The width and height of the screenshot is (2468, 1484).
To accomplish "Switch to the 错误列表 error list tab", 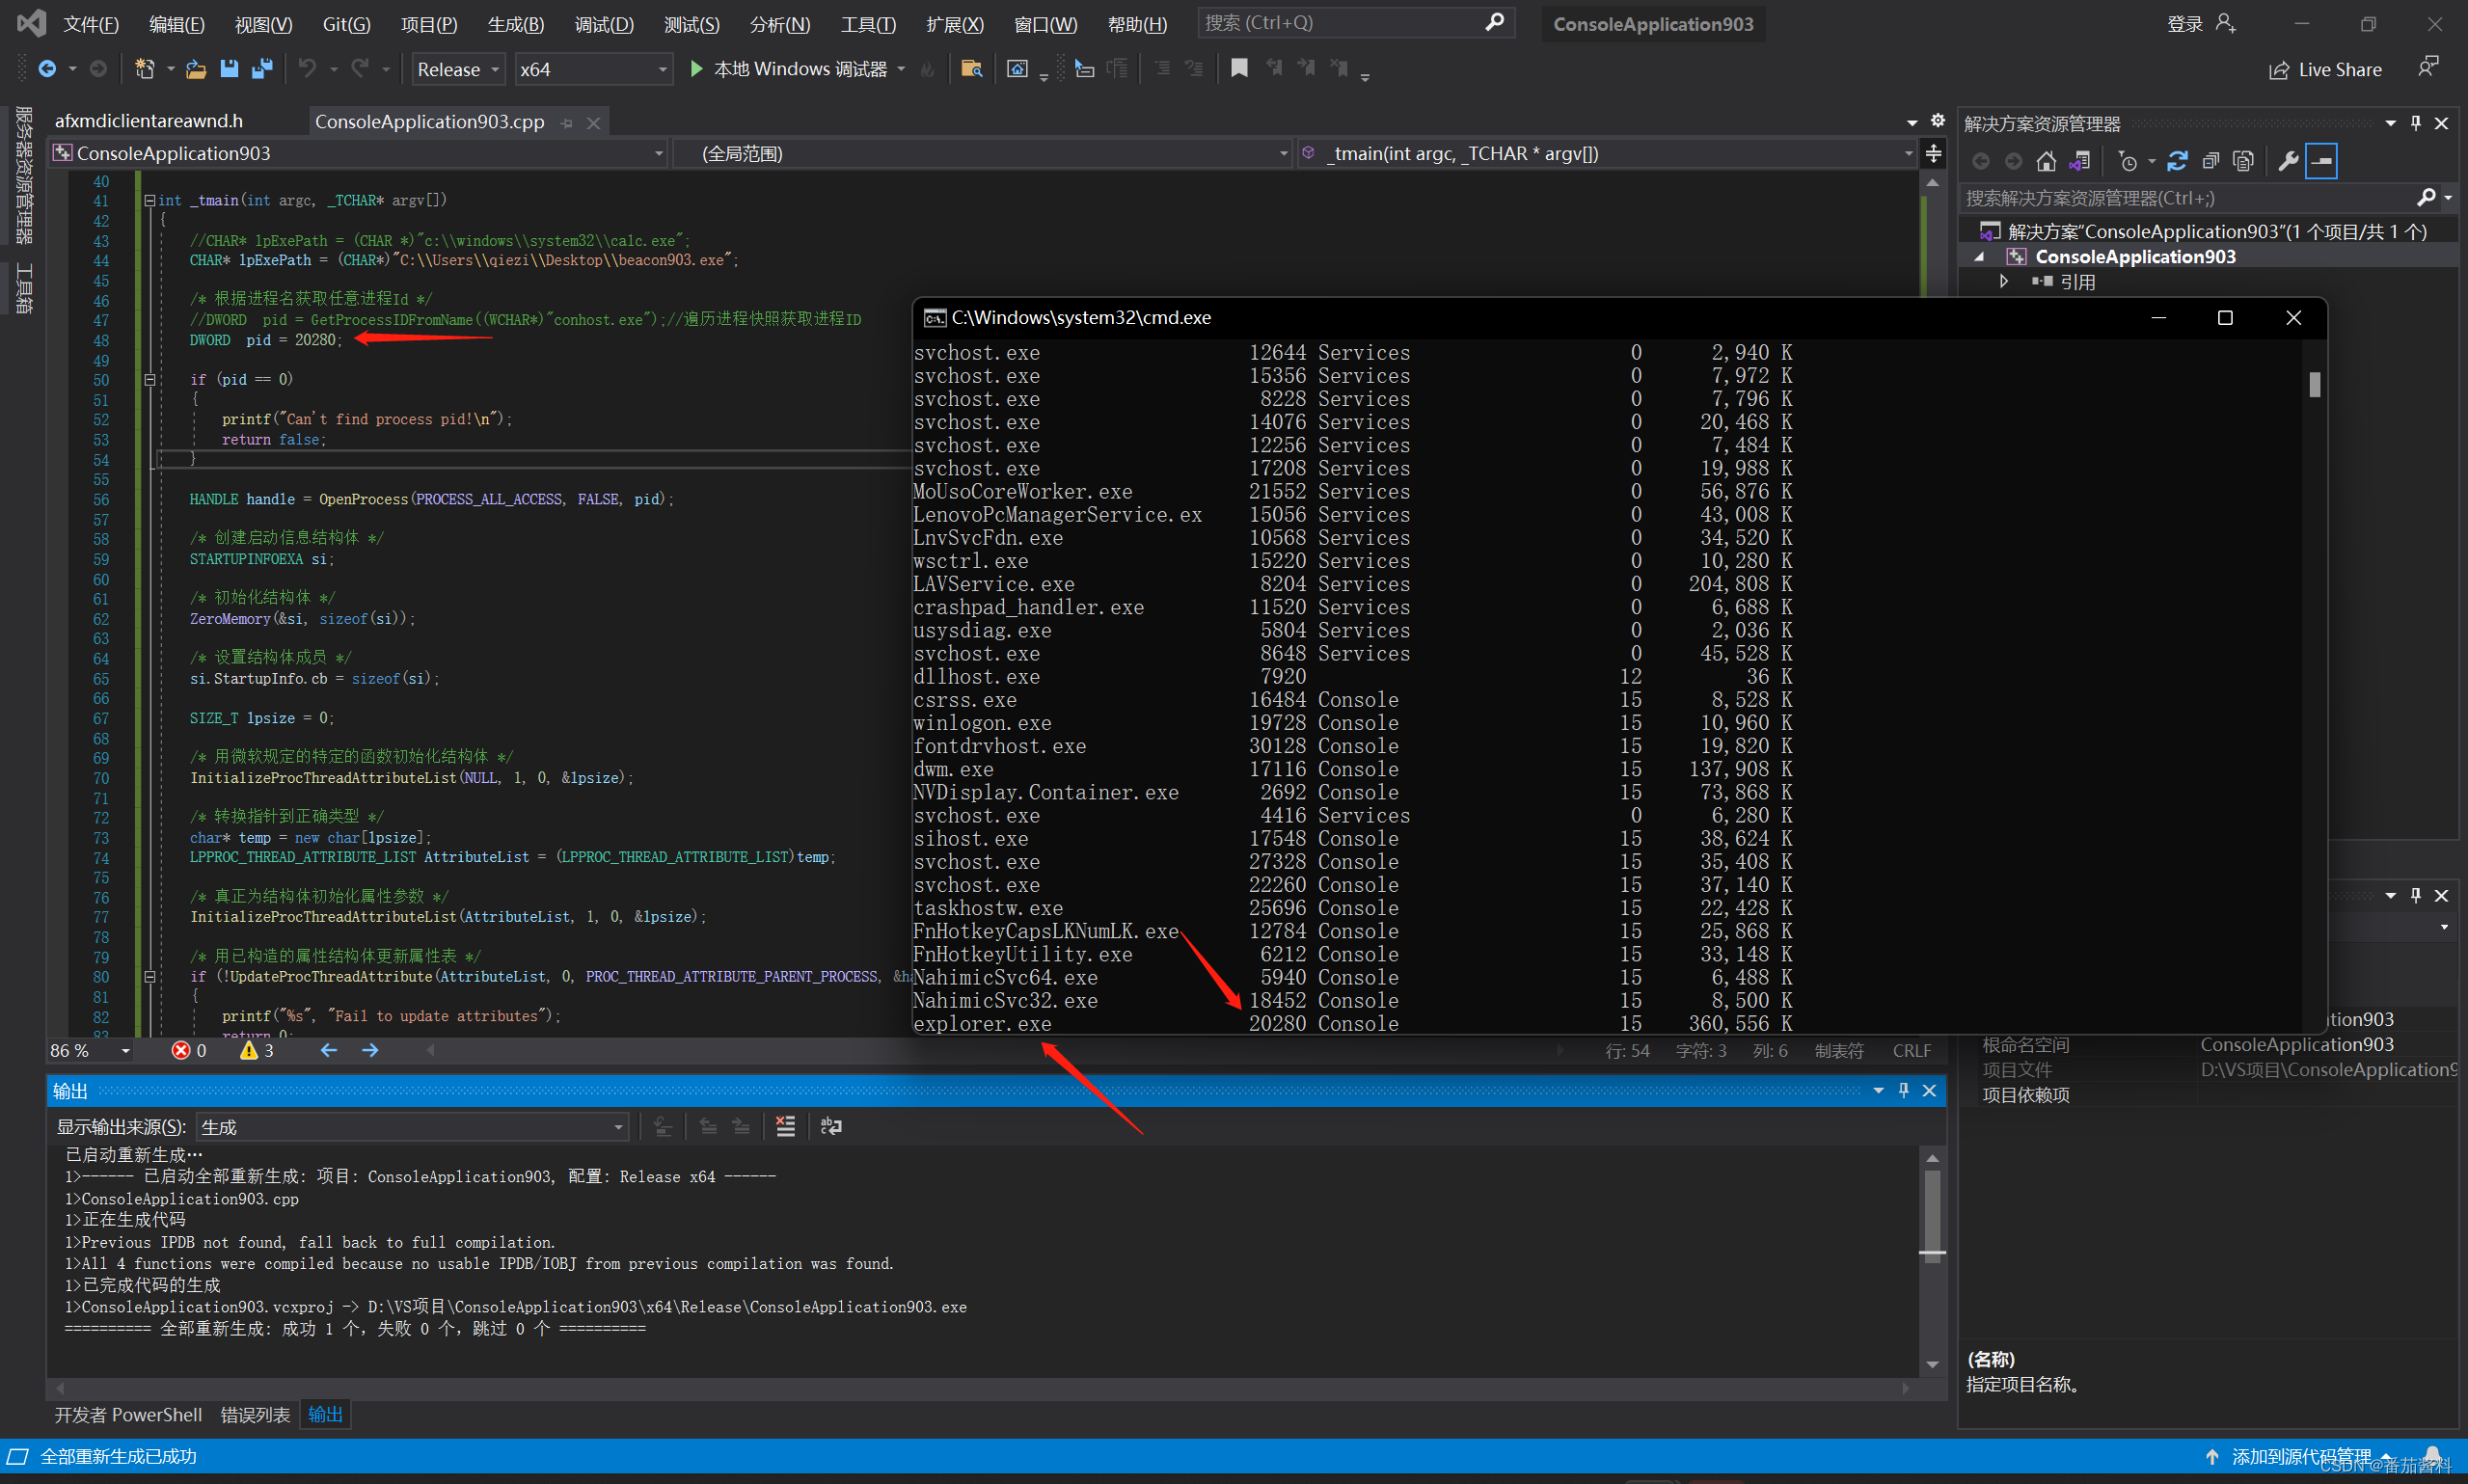I will (255, 1415).
